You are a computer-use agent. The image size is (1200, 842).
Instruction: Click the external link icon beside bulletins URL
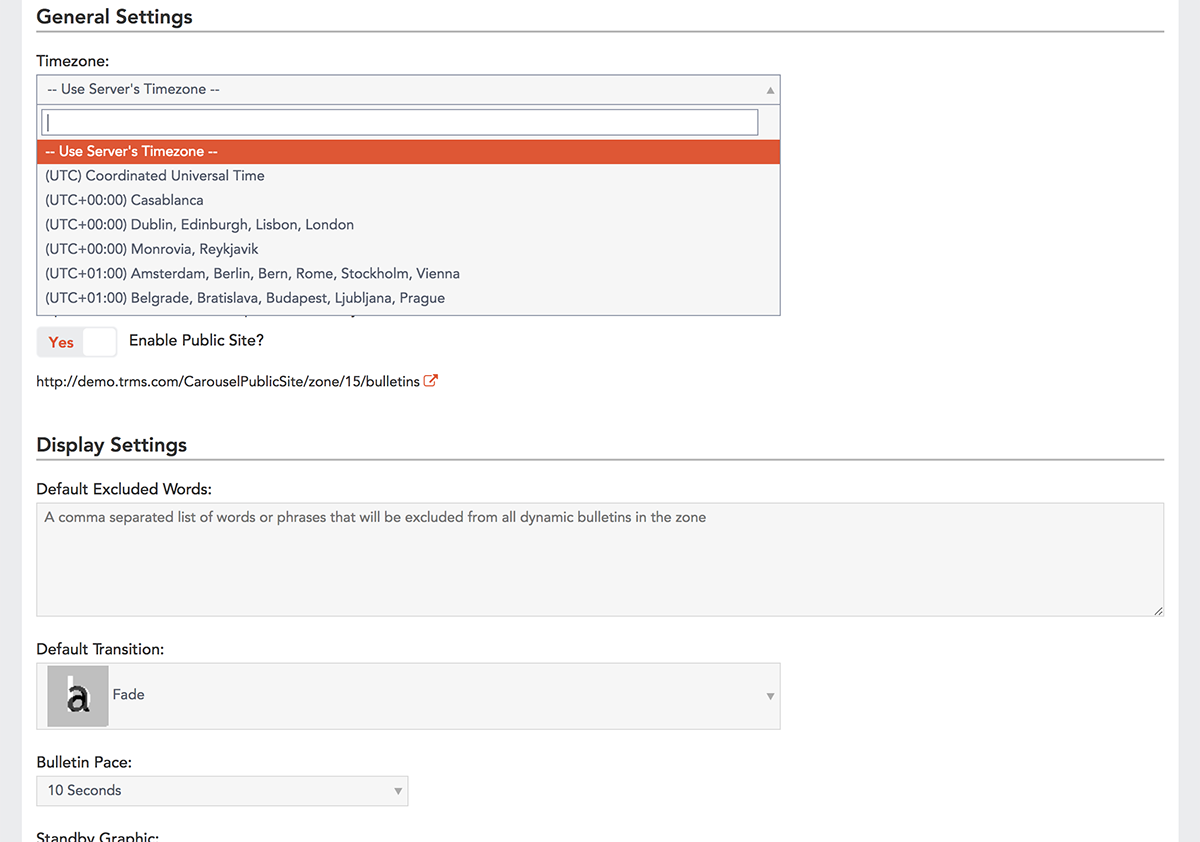tap(431, 381)
